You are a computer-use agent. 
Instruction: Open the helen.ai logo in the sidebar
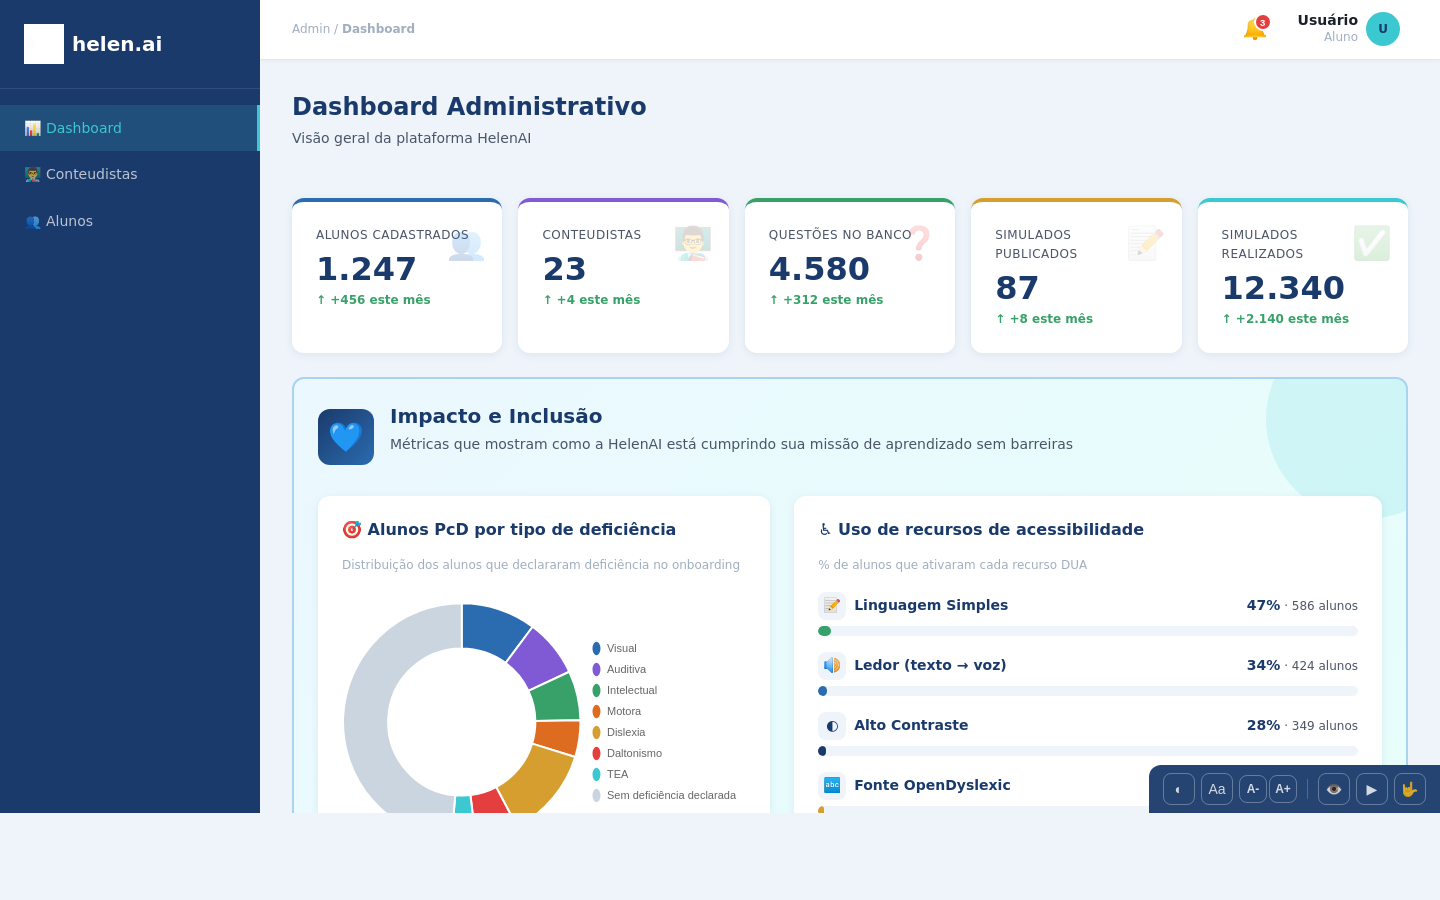pyautogui.click(x=92, y=44)
